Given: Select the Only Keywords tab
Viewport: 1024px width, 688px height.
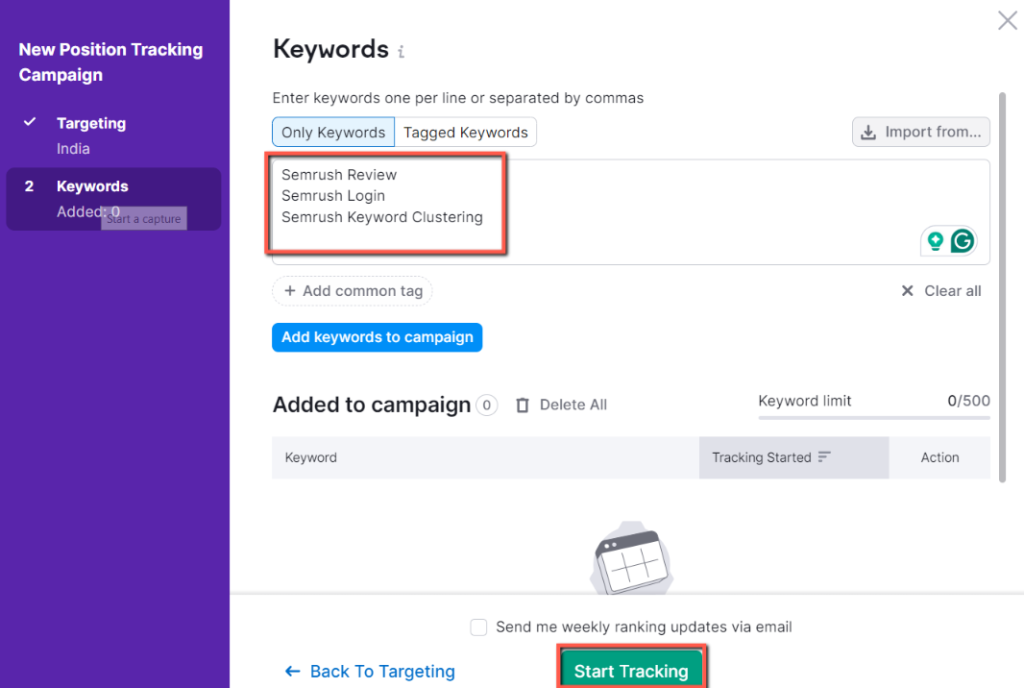Looking at the screenshot, I should coord(333,131).
